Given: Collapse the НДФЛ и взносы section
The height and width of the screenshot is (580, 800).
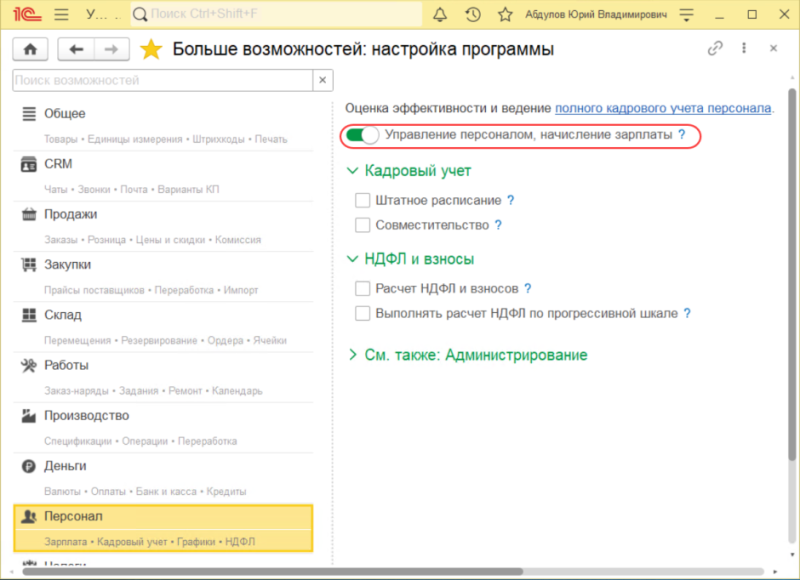Looking at the screenshot, I should pyautogui.click(x=352, y=259).
